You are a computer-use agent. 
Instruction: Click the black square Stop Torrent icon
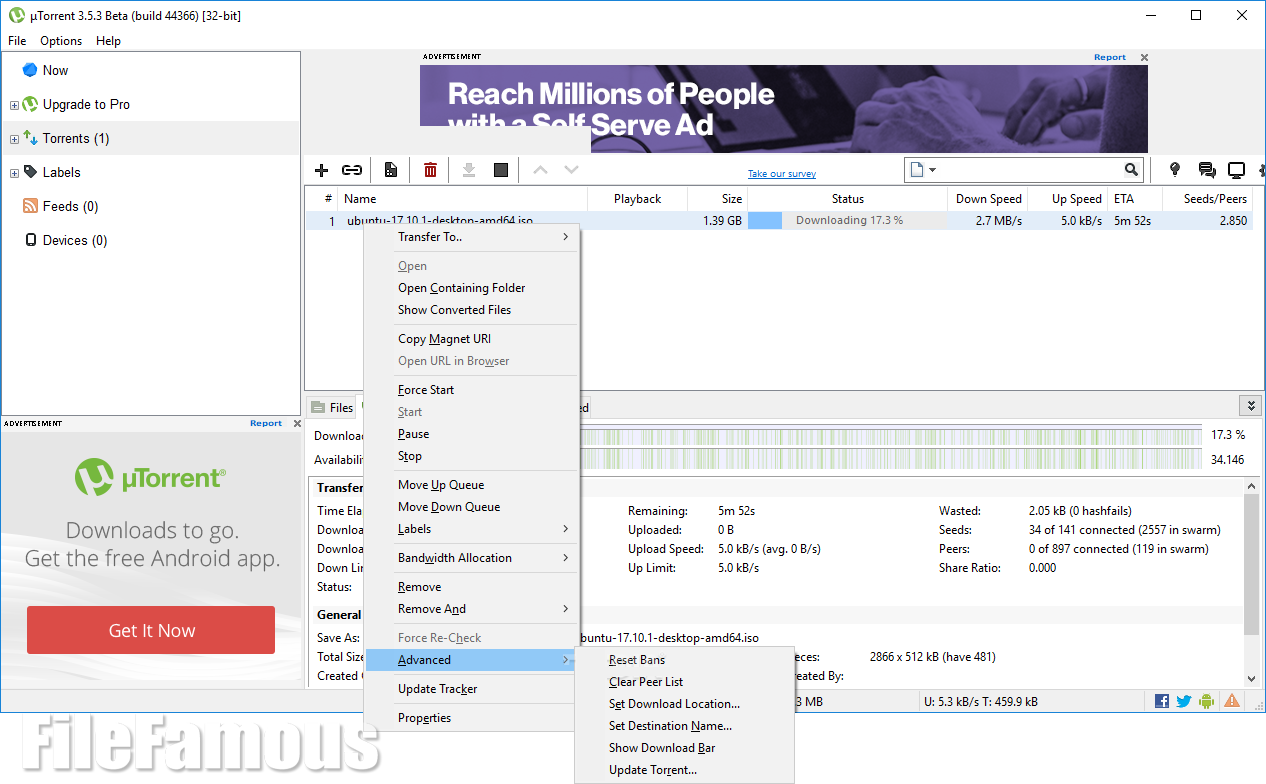click(x=501, y=170)
